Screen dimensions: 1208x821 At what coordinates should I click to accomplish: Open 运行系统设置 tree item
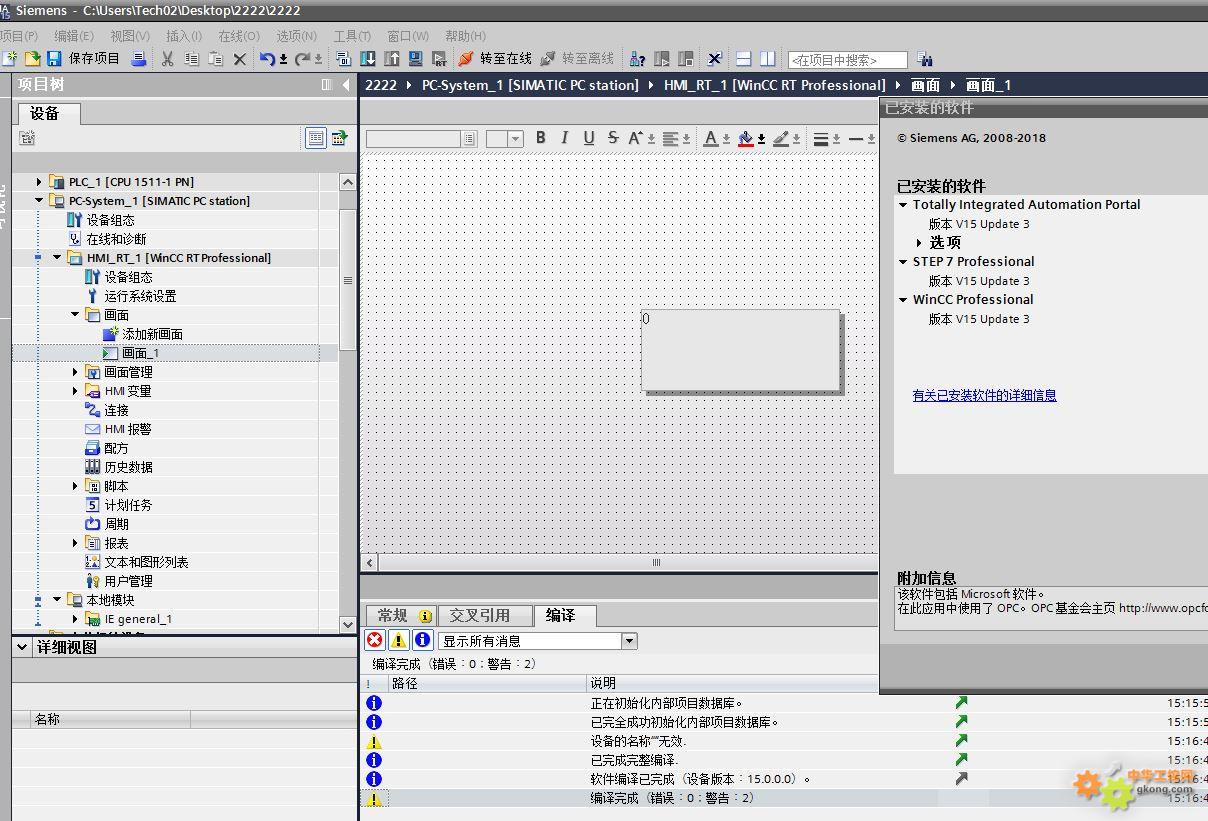(x=140, y=296)
